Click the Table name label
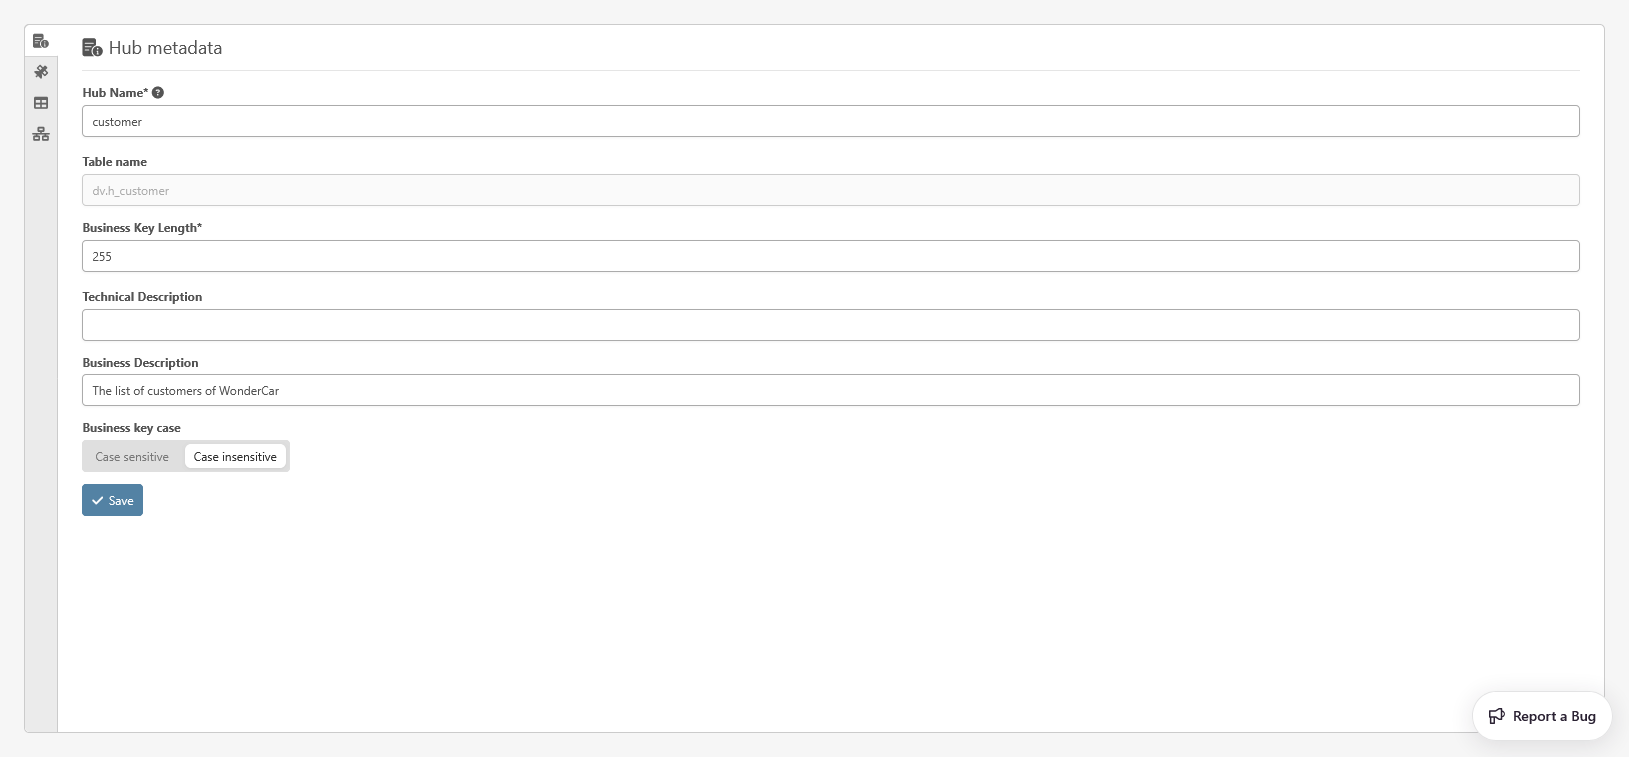1629x757 pixels. coord(114,162)
